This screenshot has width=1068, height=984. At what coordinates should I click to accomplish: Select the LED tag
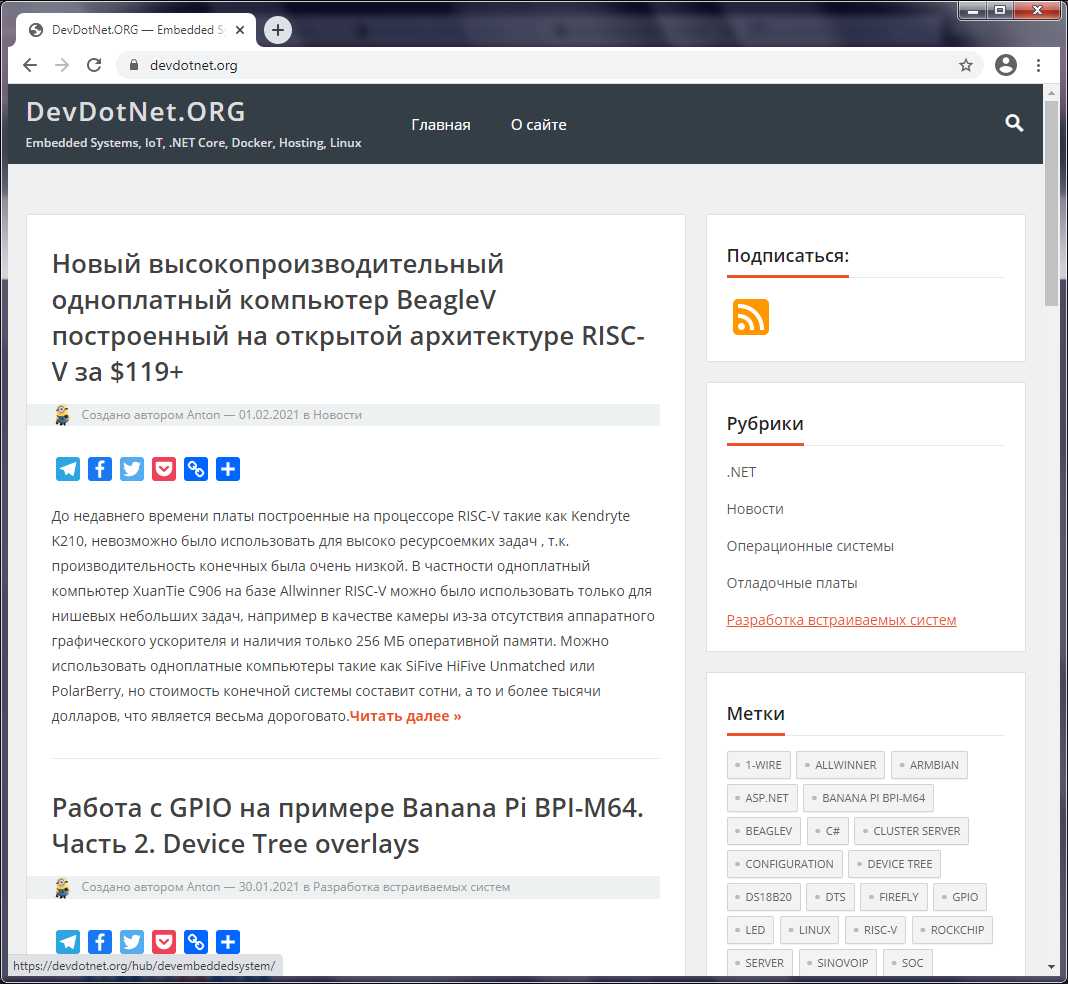751,930
